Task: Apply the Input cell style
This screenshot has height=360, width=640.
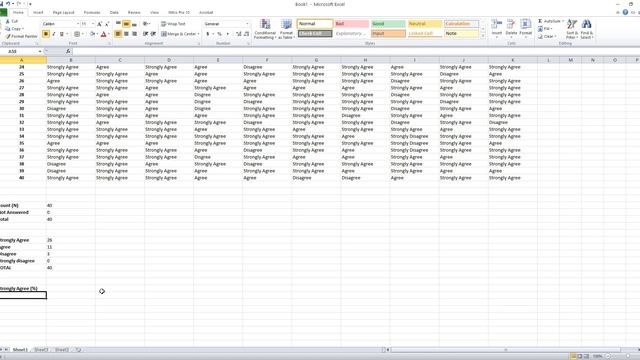Action: pyautogui.click(x=388, y=33)
